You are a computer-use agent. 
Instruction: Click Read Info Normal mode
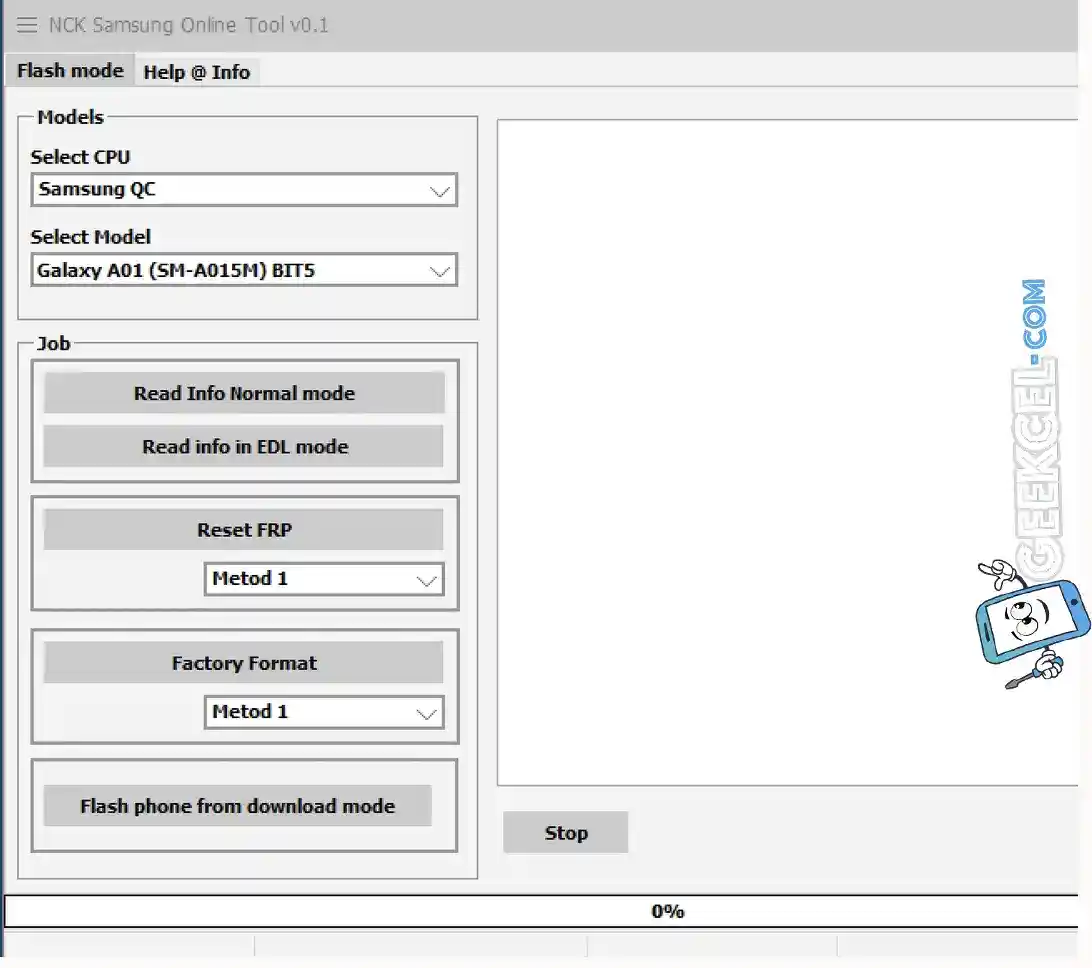point(244,393)
